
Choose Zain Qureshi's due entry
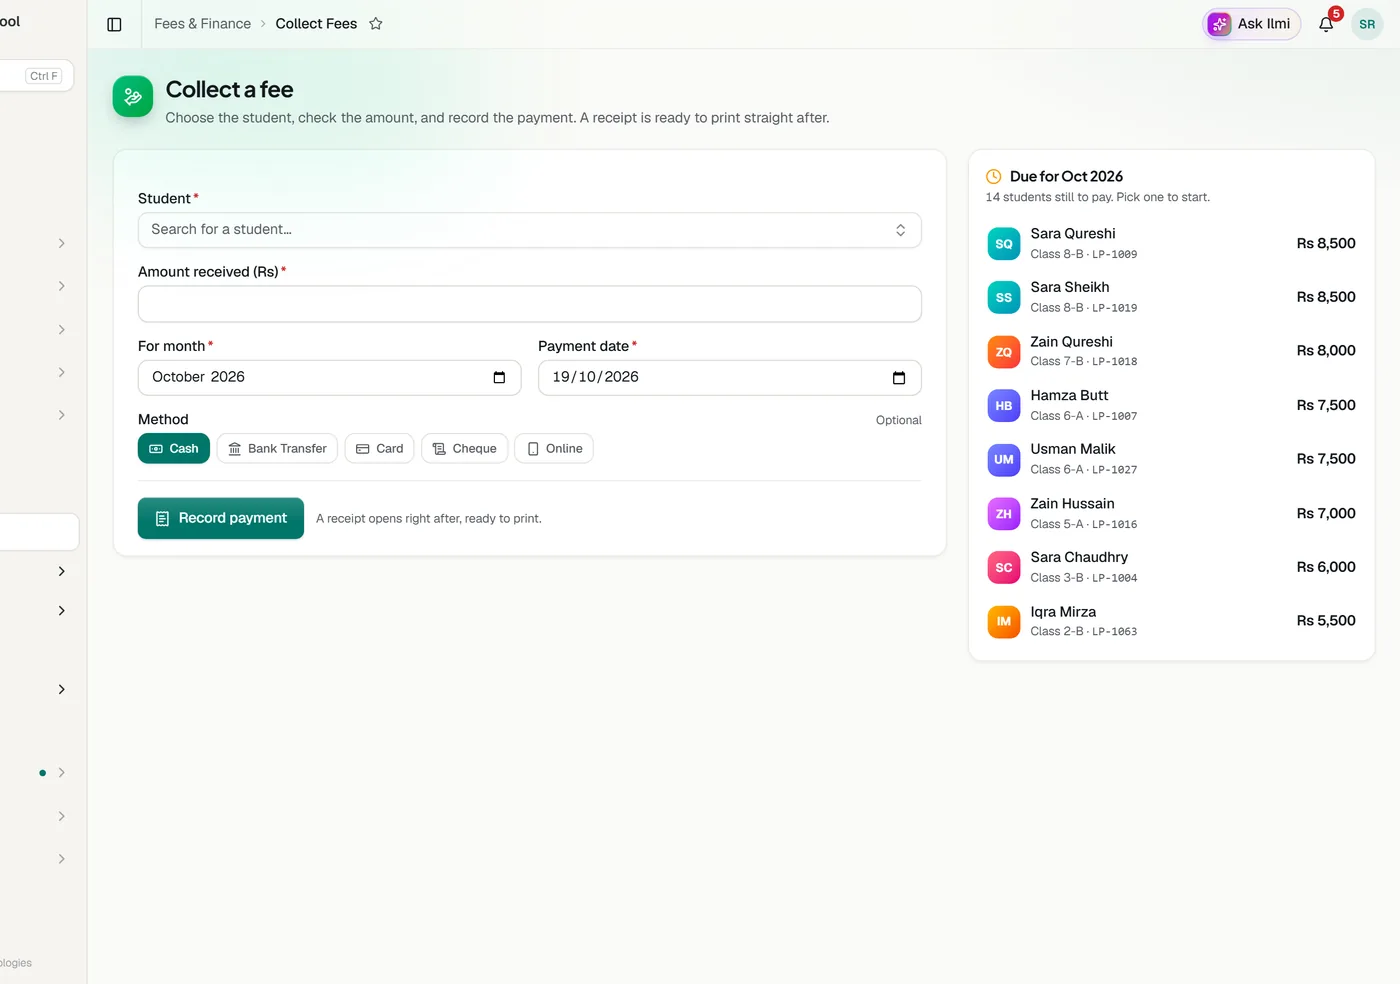pos(1171,351)
